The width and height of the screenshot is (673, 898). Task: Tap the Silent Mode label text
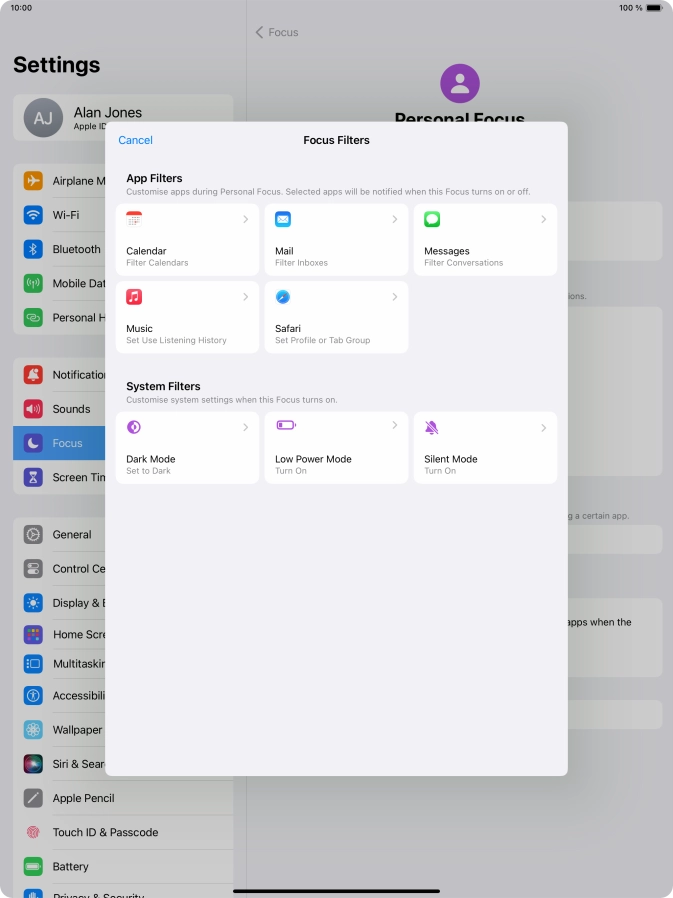[x=451, y=459]
